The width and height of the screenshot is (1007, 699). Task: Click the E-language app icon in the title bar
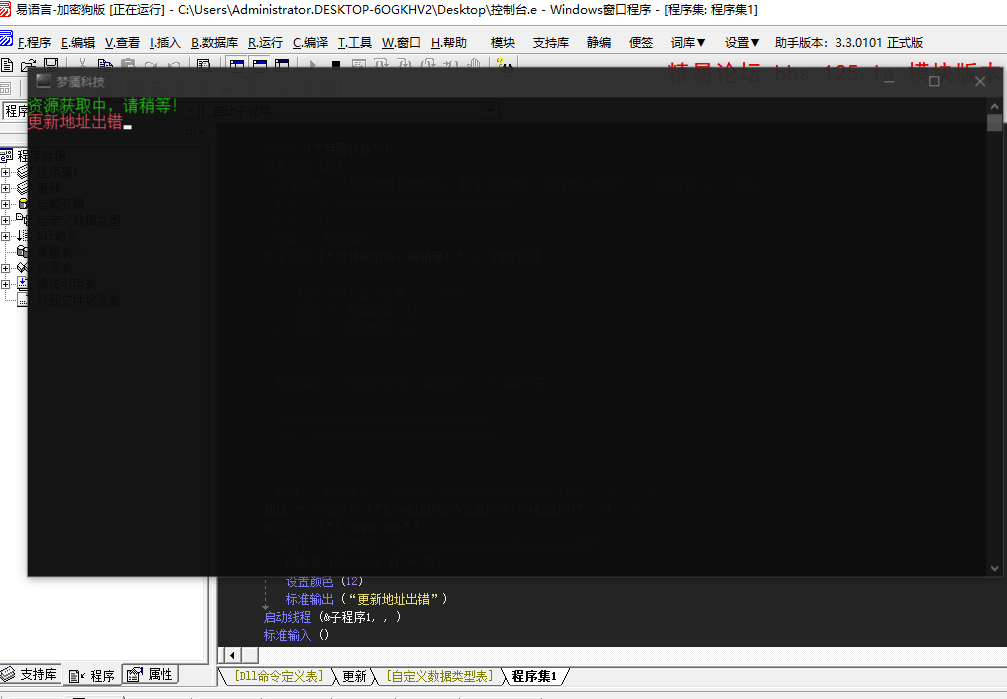6,9
